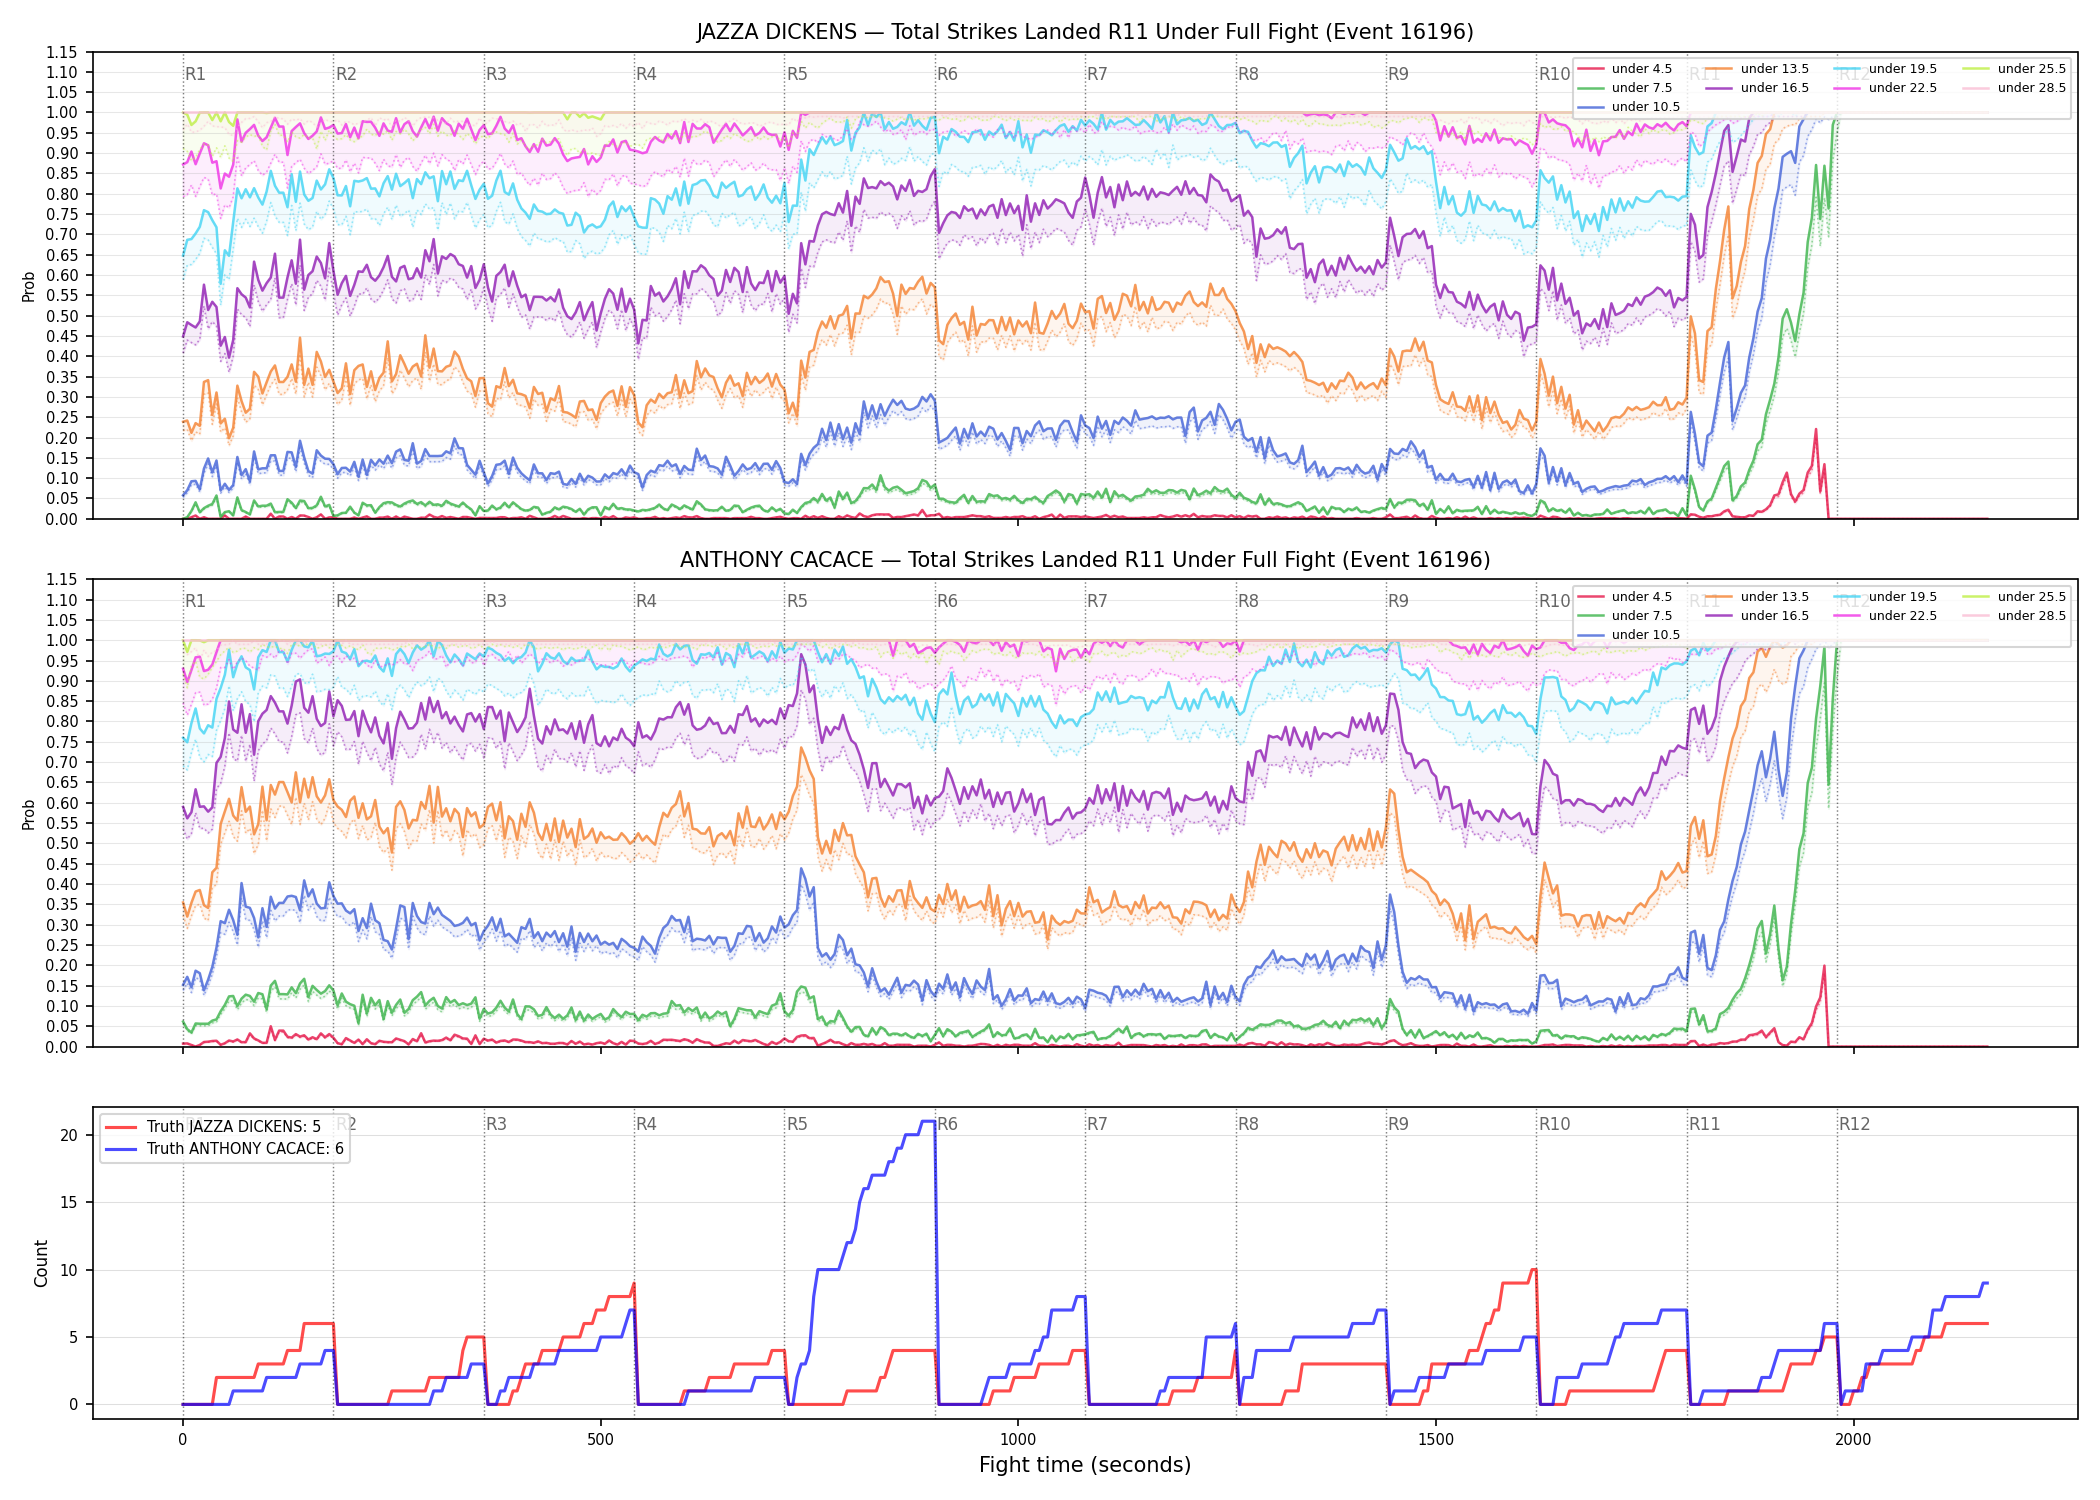Click the 2000 tick on the x-axis
This screenshot has height=1500, width=2100.
[x=1853, y=1440]
